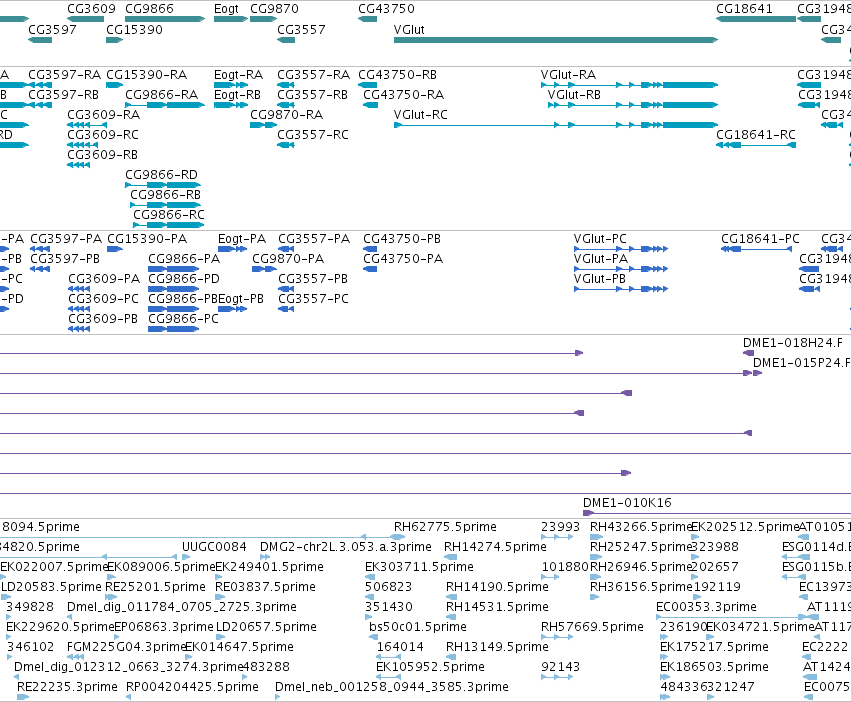Viewport: 851px width, 702px height.
Task: Click transcript CG3609-RC
Action: (x=82, y=145)
